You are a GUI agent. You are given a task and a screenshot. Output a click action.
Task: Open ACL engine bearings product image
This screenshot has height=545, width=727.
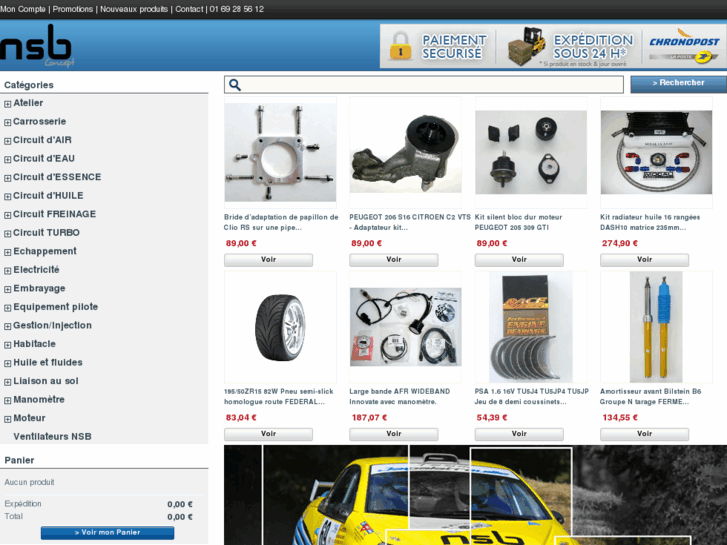[531, 327]
